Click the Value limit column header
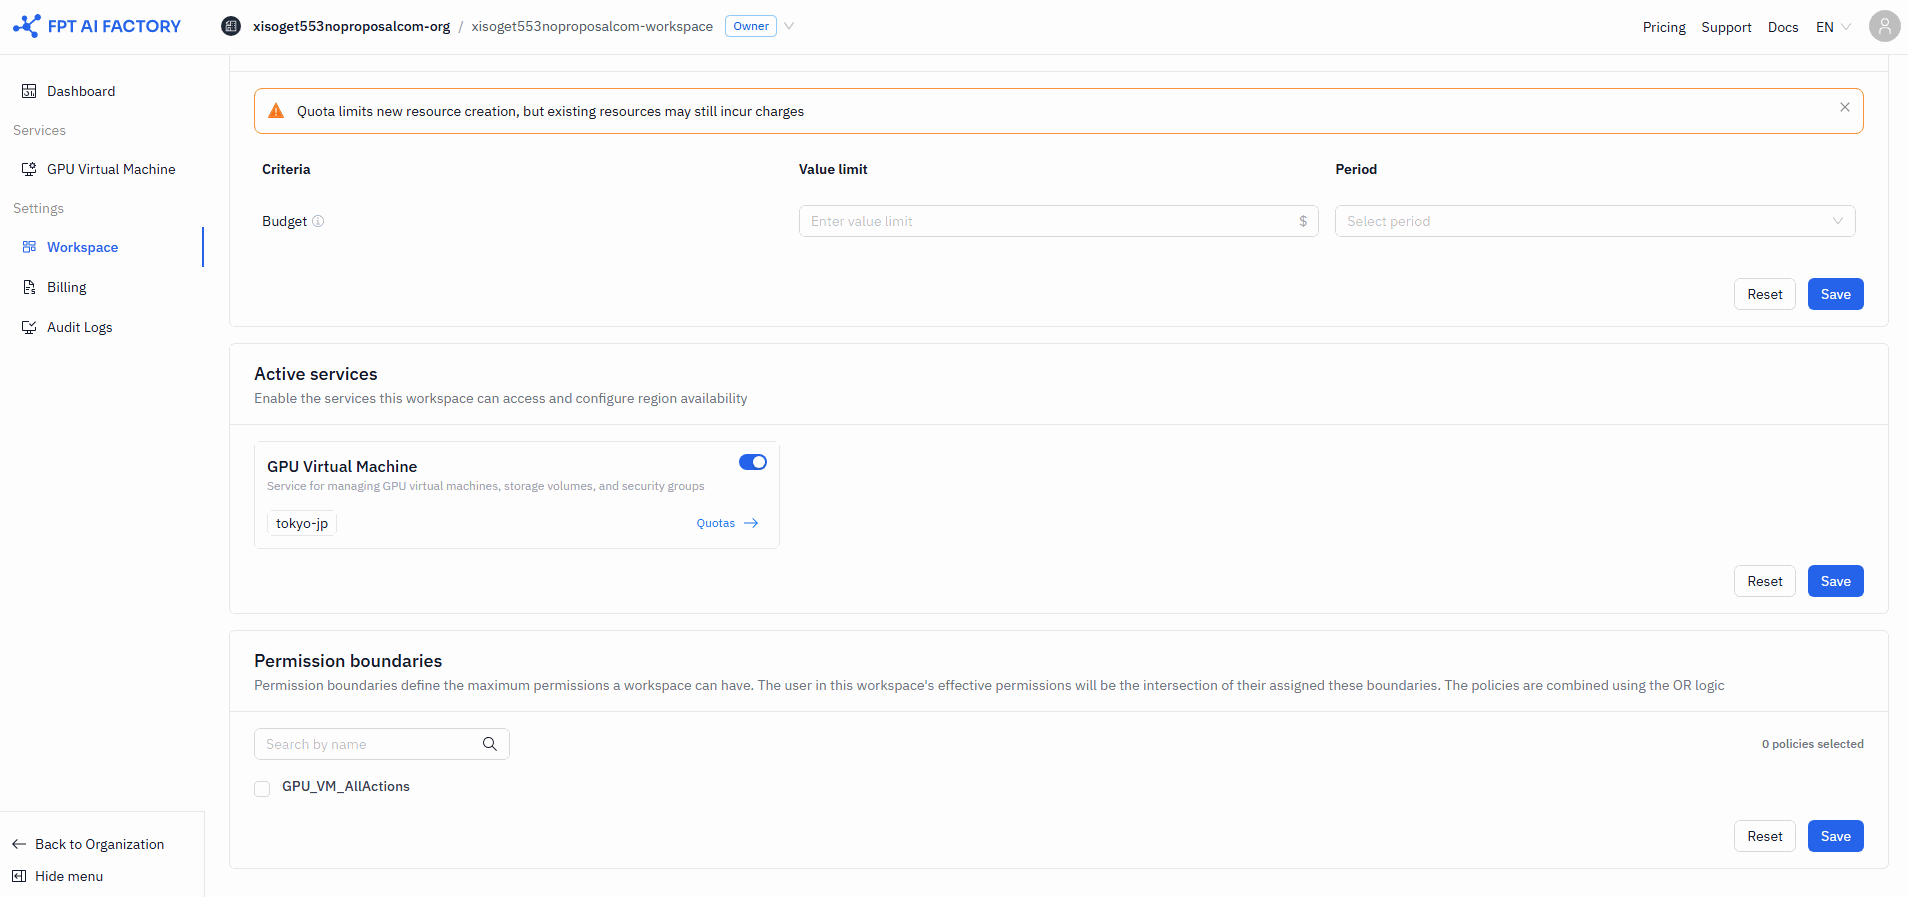 (x=833, y=169)
